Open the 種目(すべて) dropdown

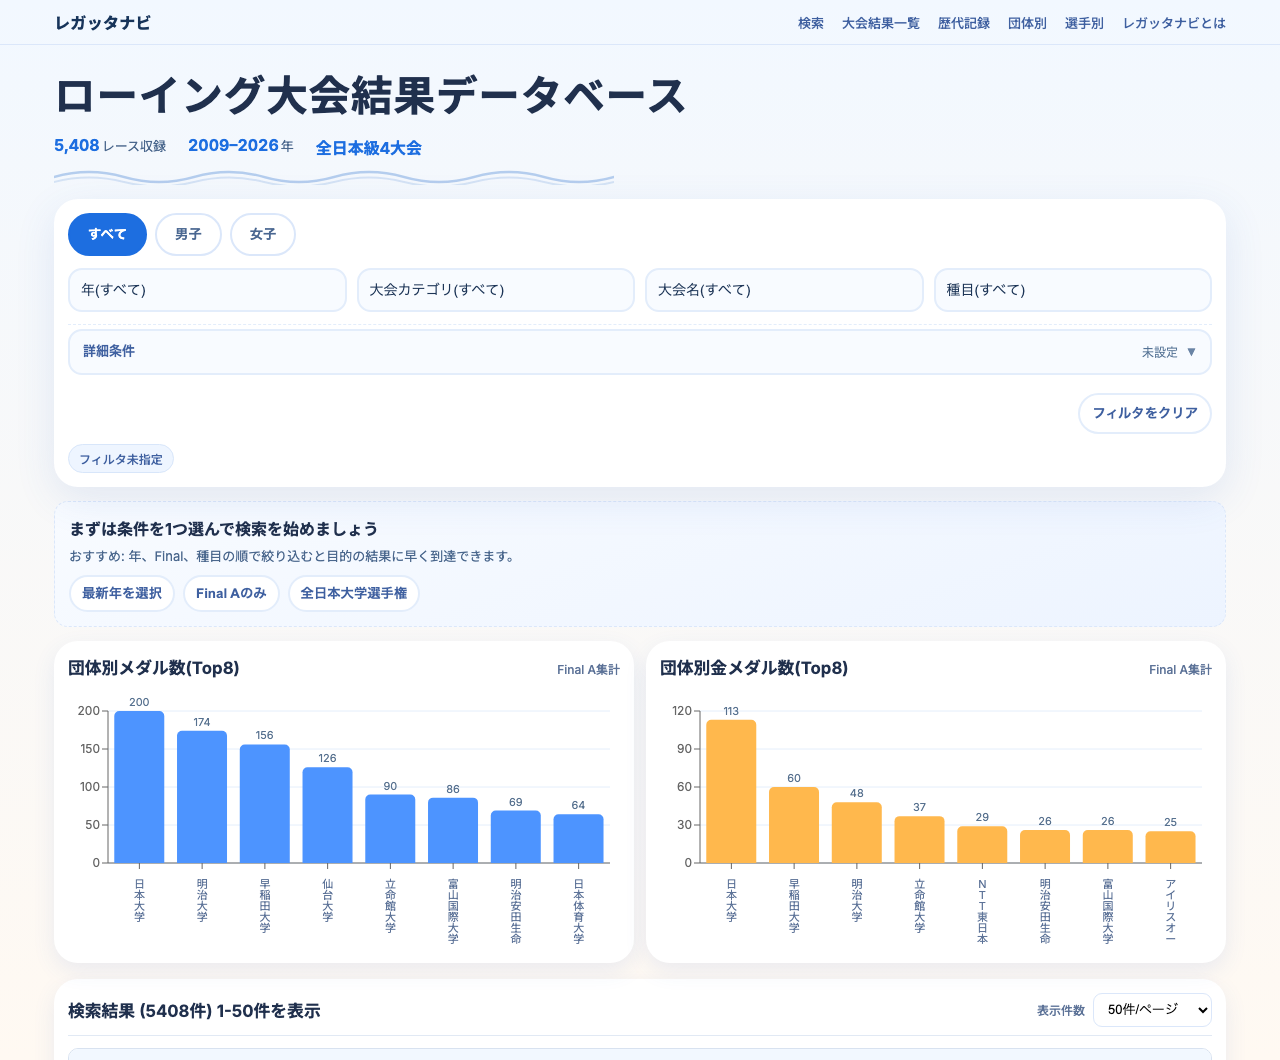1073,290
